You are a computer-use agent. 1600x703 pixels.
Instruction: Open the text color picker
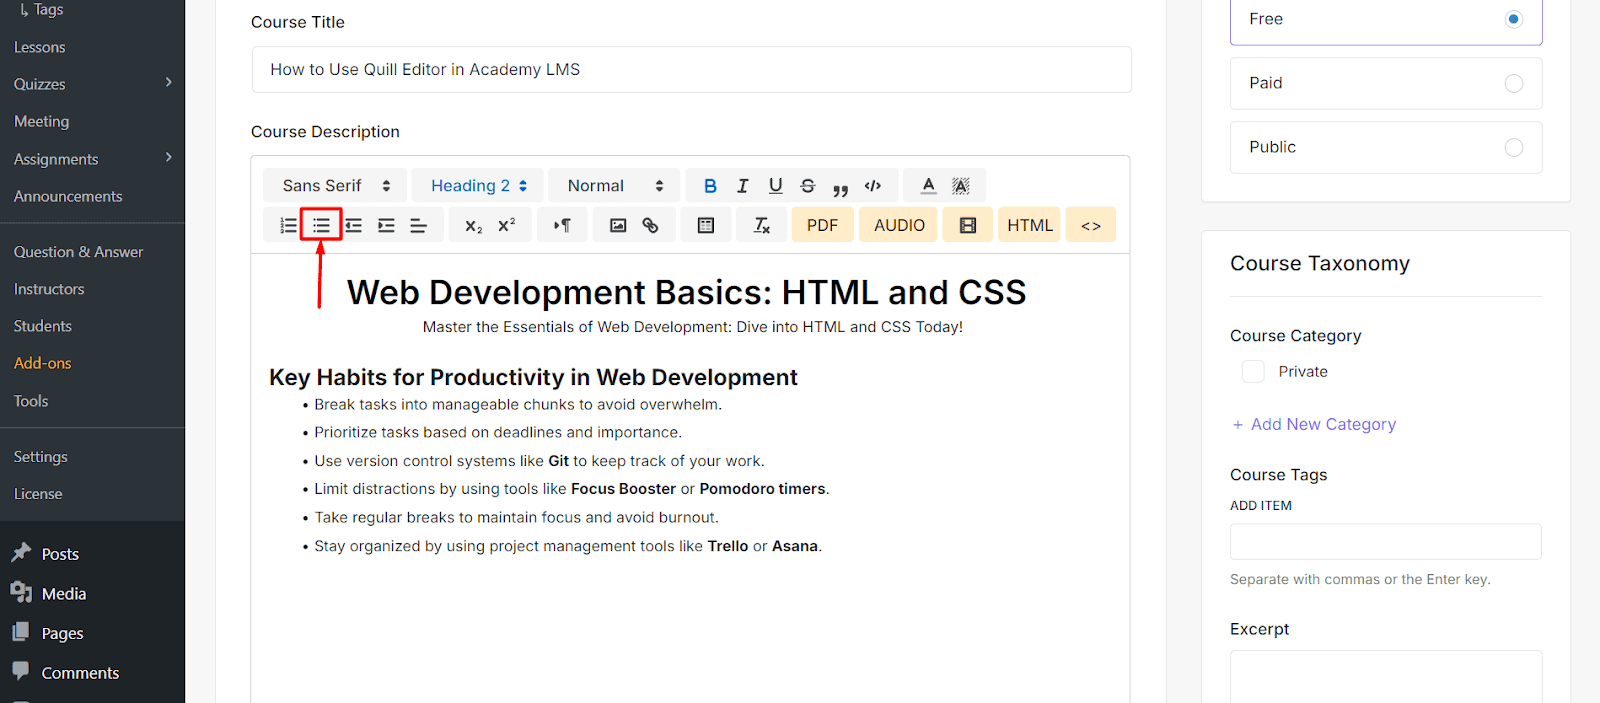[928, 186]
